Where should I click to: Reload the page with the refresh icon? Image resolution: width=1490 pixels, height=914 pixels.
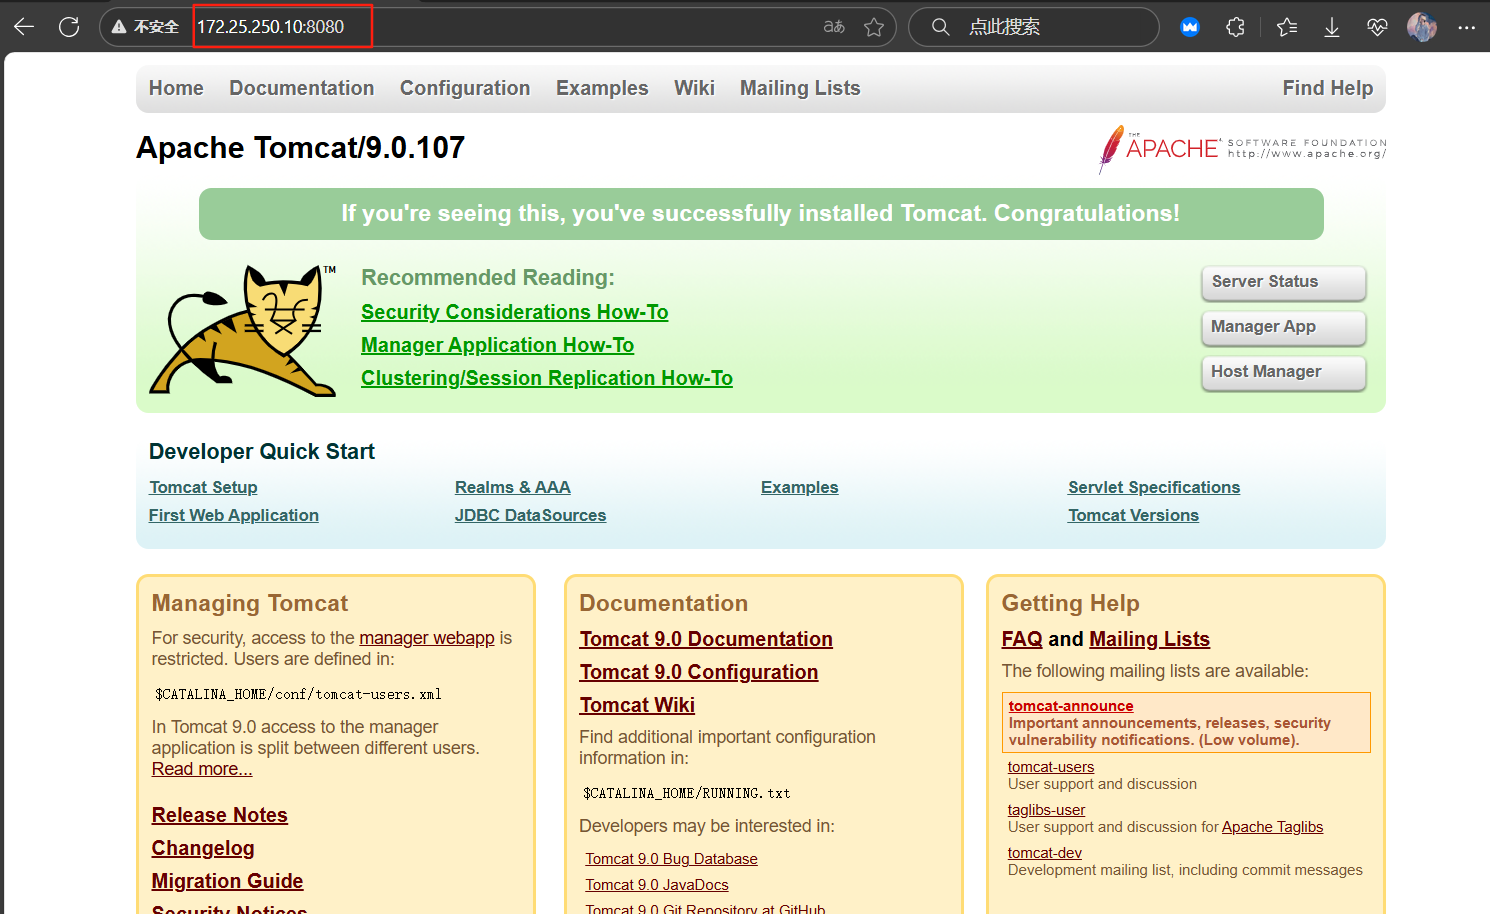pyautogui.click(x=69, y=27)
